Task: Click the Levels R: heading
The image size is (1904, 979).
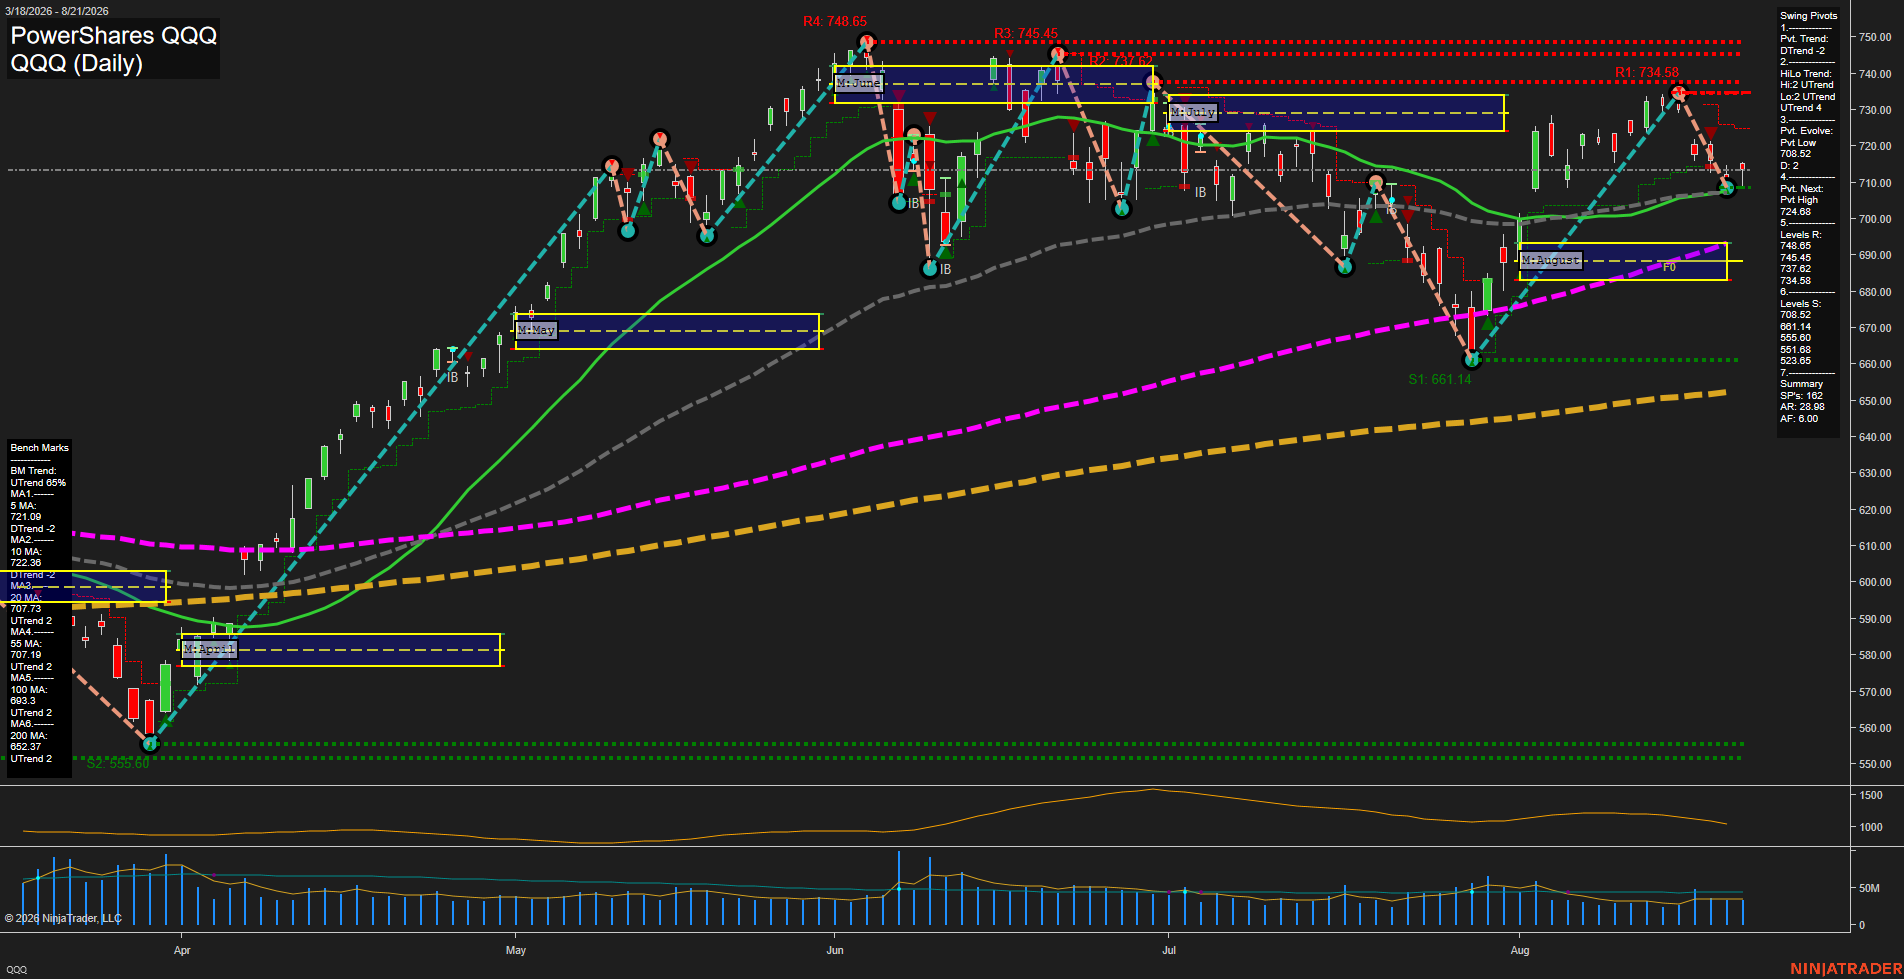Action: pos(1800,235)
